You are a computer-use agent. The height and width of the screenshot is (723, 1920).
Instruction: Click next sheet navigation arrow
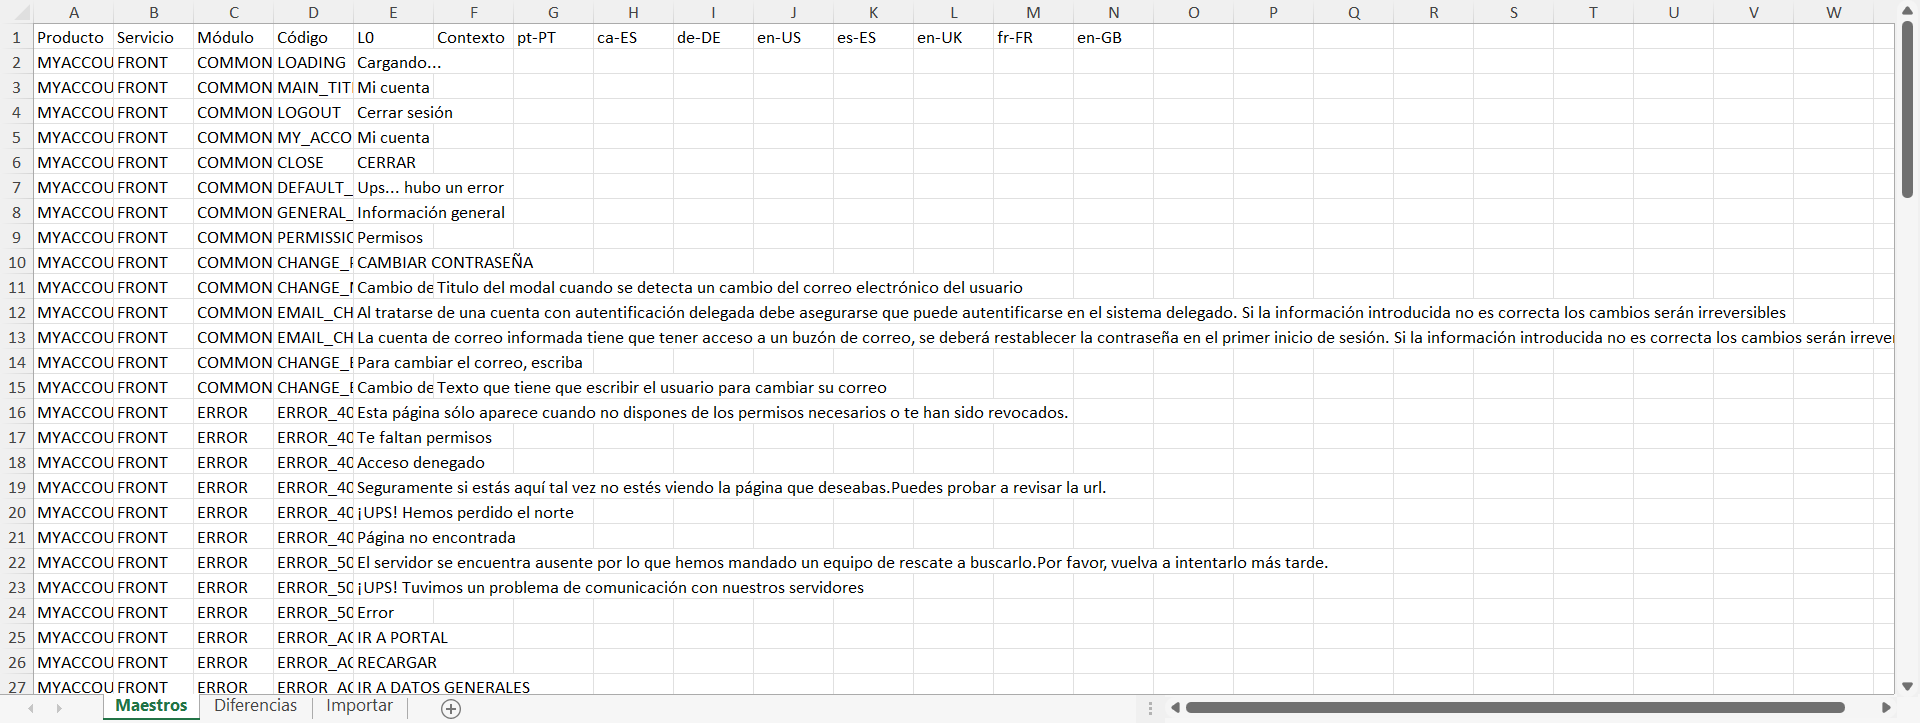[59, 708]
